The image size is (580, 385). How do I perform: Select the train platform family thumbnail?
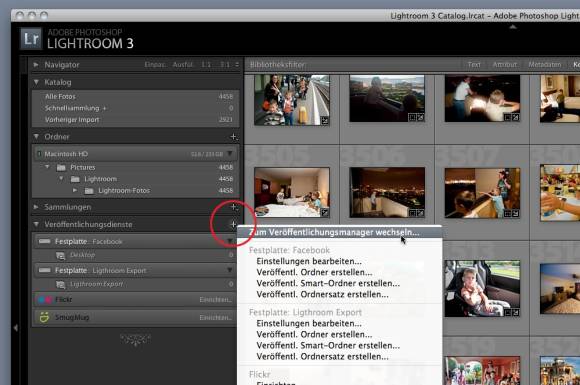coord(292,100)
